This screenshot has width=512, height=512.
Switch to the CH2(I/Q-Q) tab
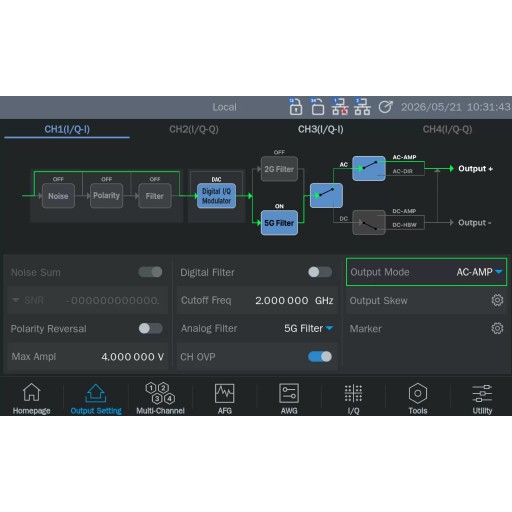pos(194,129)
